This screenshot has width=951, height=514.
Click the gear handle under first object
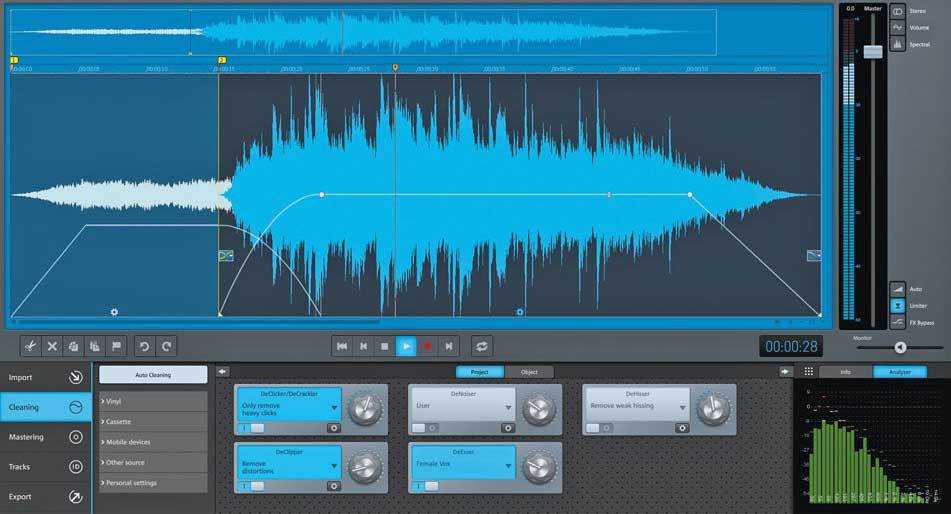pyautogui.click(x=114, y=312)
